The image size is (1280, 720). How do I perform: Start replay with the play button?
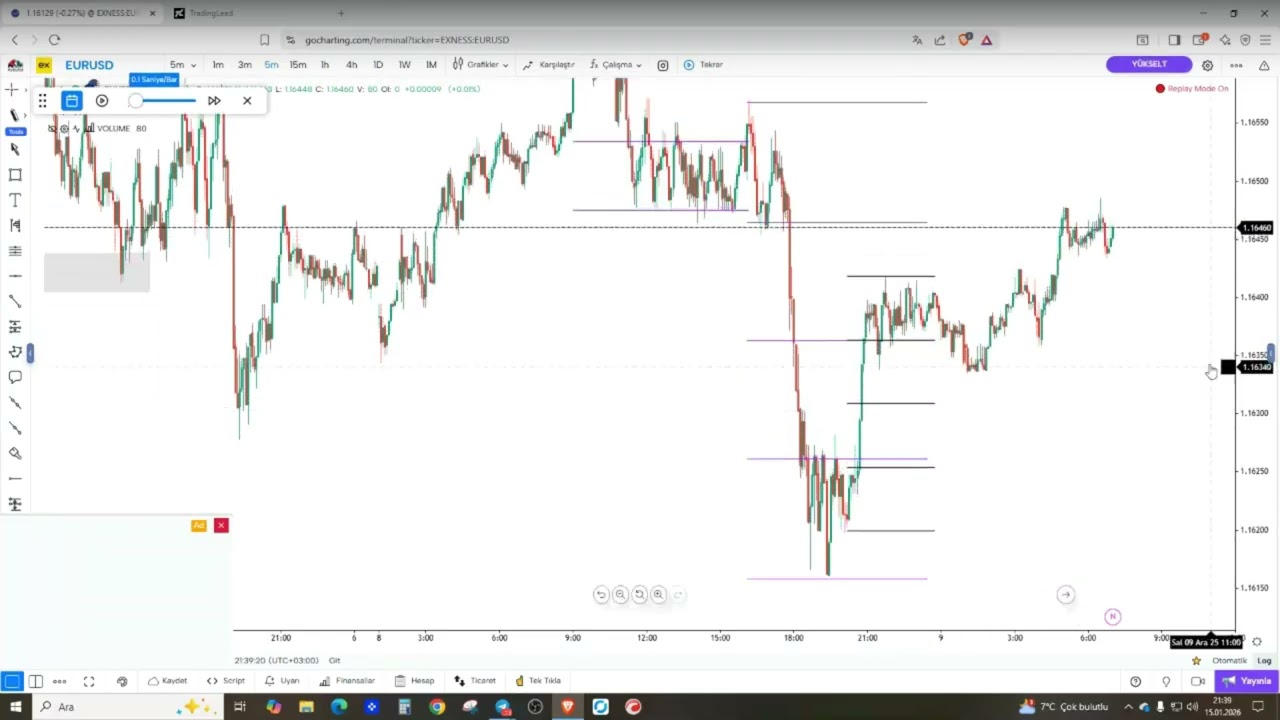pos(102,101)
